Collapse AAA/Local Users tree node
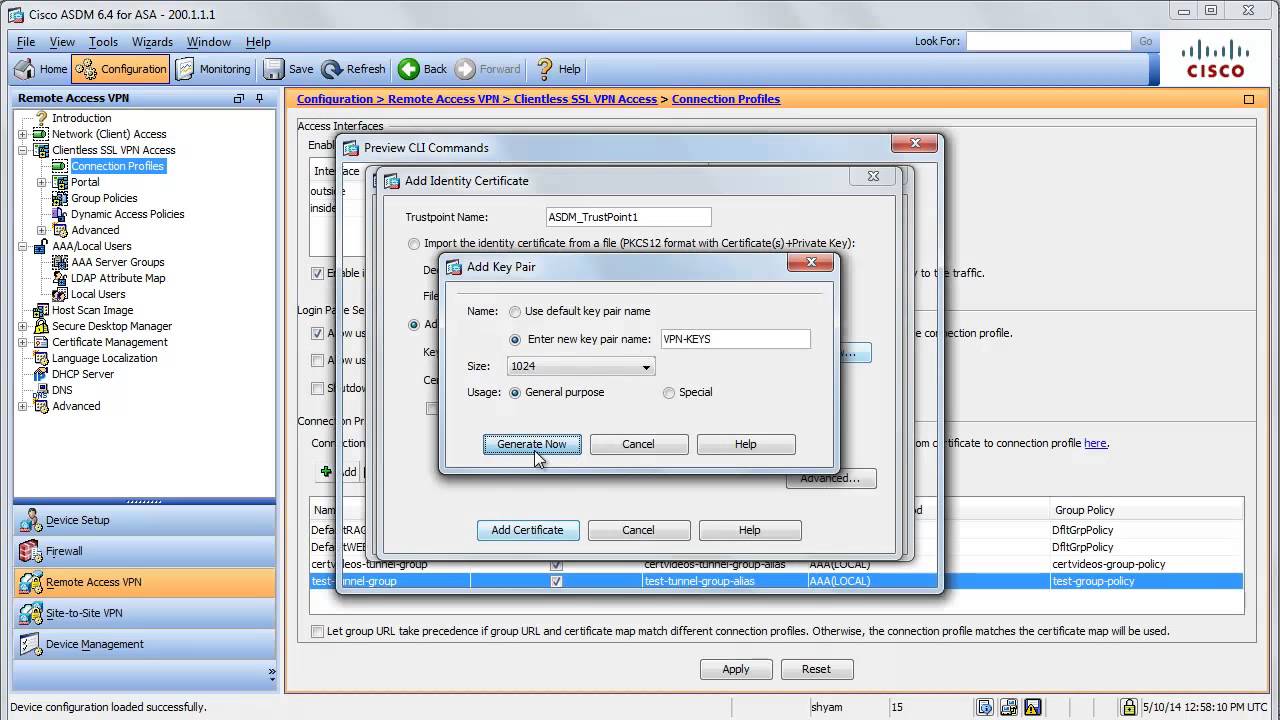The width and height of the screenshot is (1280, 720). pos(23,246)
